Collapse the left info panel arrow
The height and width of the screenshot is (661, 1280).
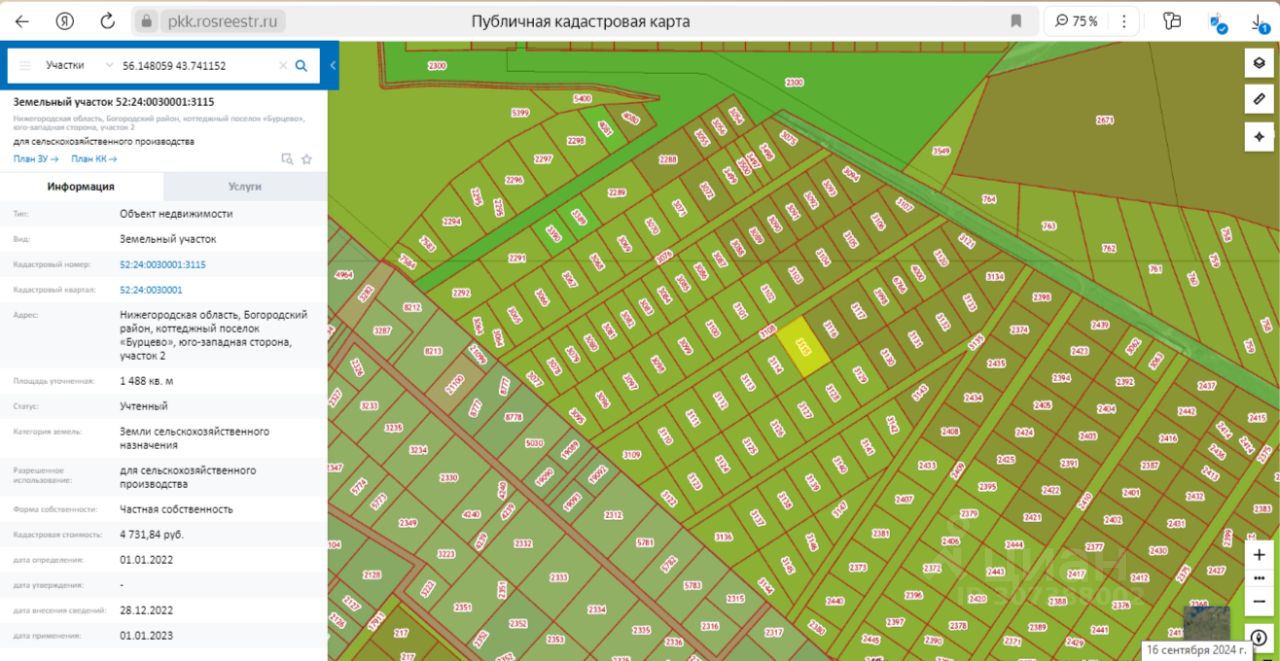333,66
